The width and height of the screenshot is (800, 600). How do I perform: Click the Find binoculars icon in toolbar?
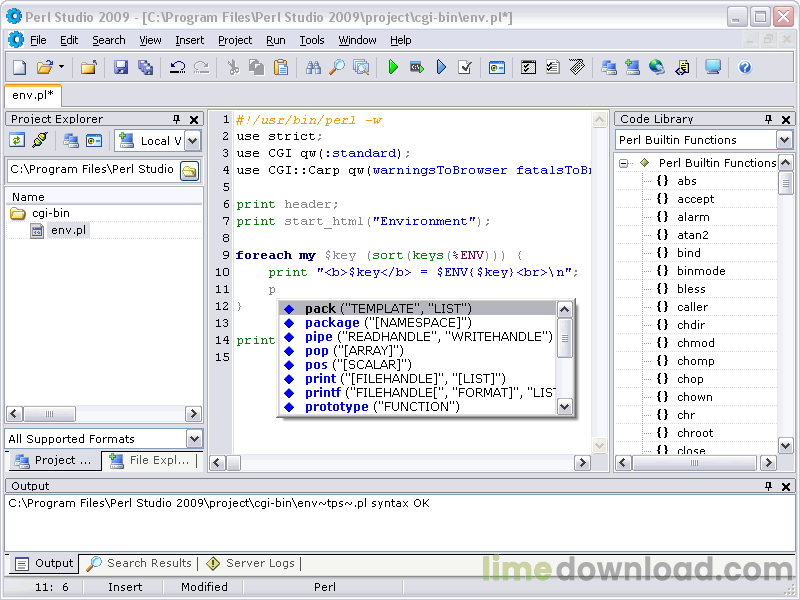coord(313,67)
